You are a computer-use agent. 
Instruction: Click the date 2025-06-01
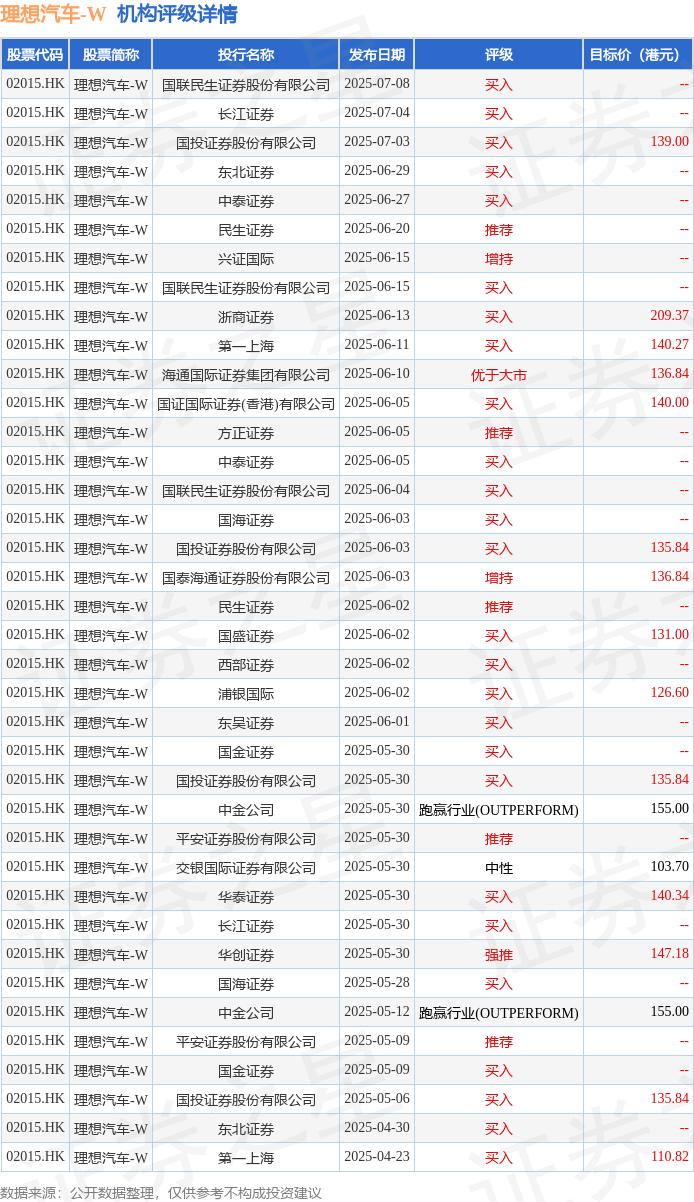[377, 722]
